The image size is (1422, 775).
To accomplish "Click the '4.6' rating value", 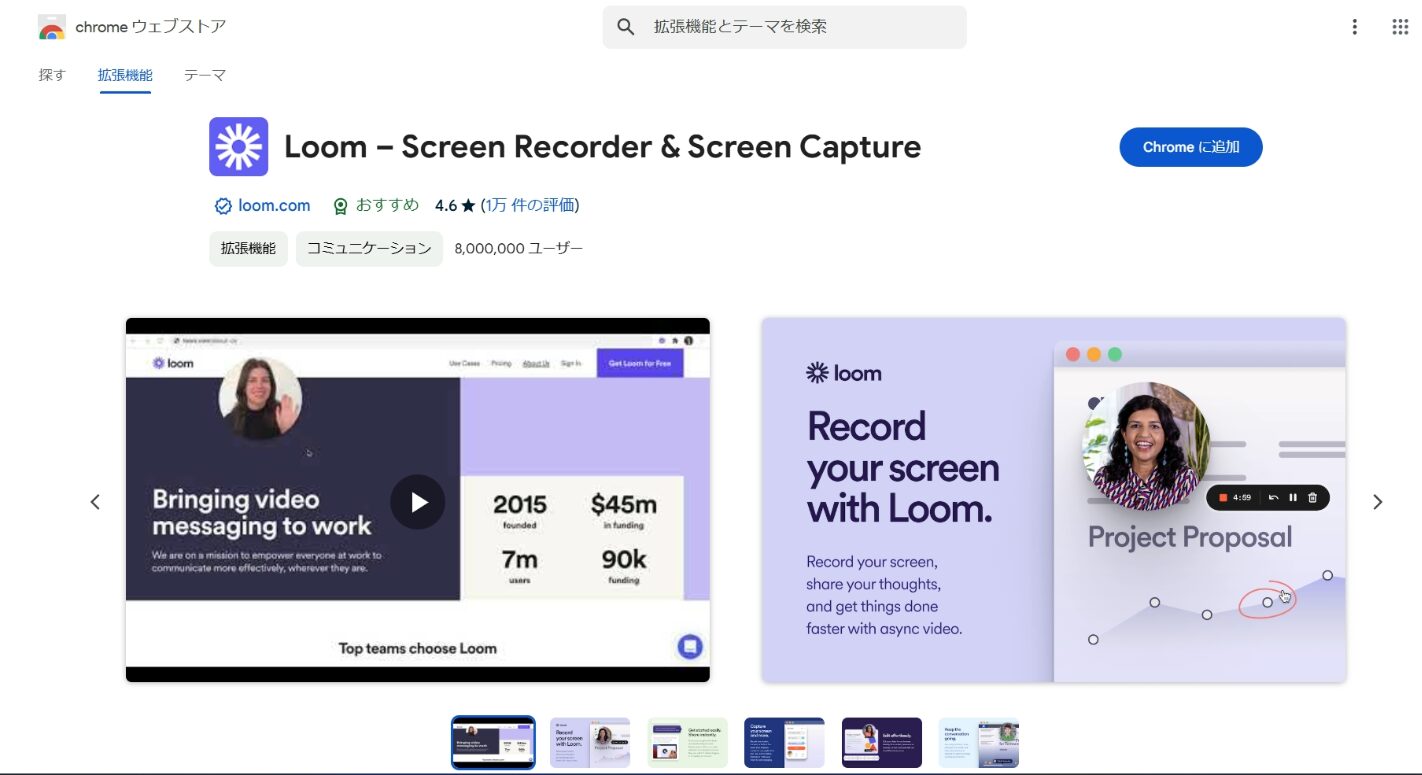I will [x=446, y=205].
